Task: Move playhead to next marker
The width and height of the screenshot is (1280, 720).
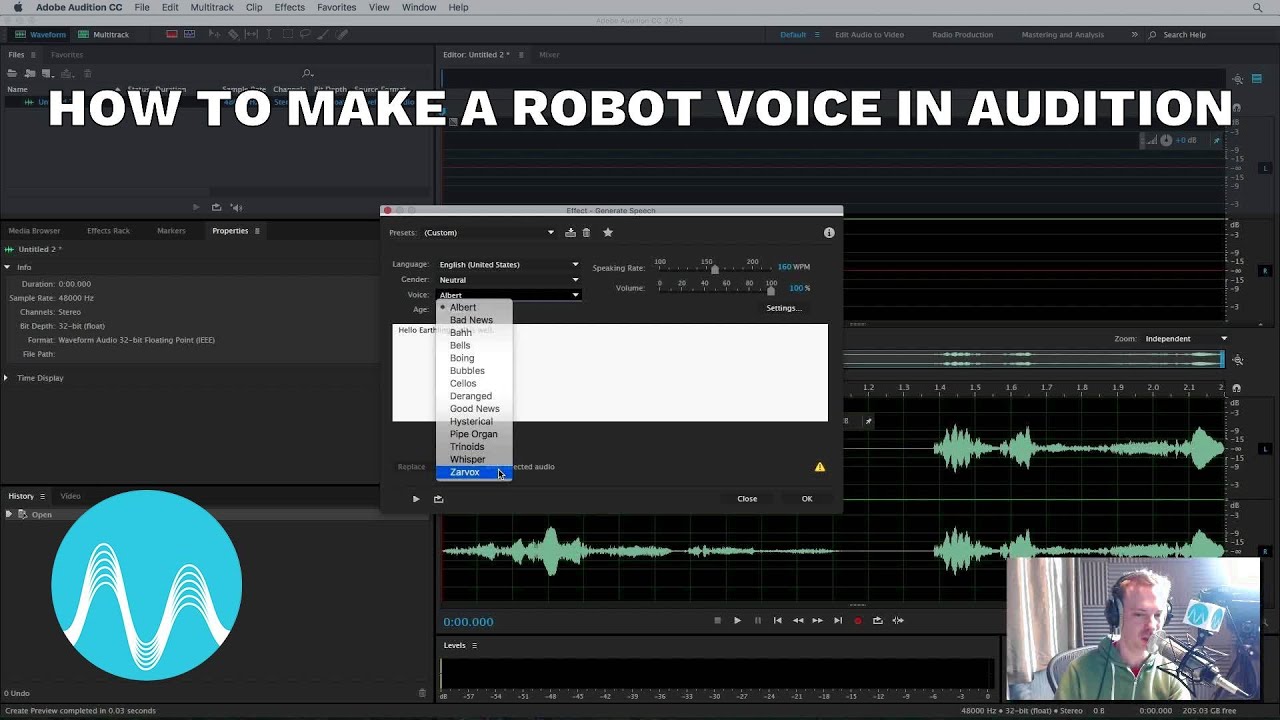Action: 838,620
